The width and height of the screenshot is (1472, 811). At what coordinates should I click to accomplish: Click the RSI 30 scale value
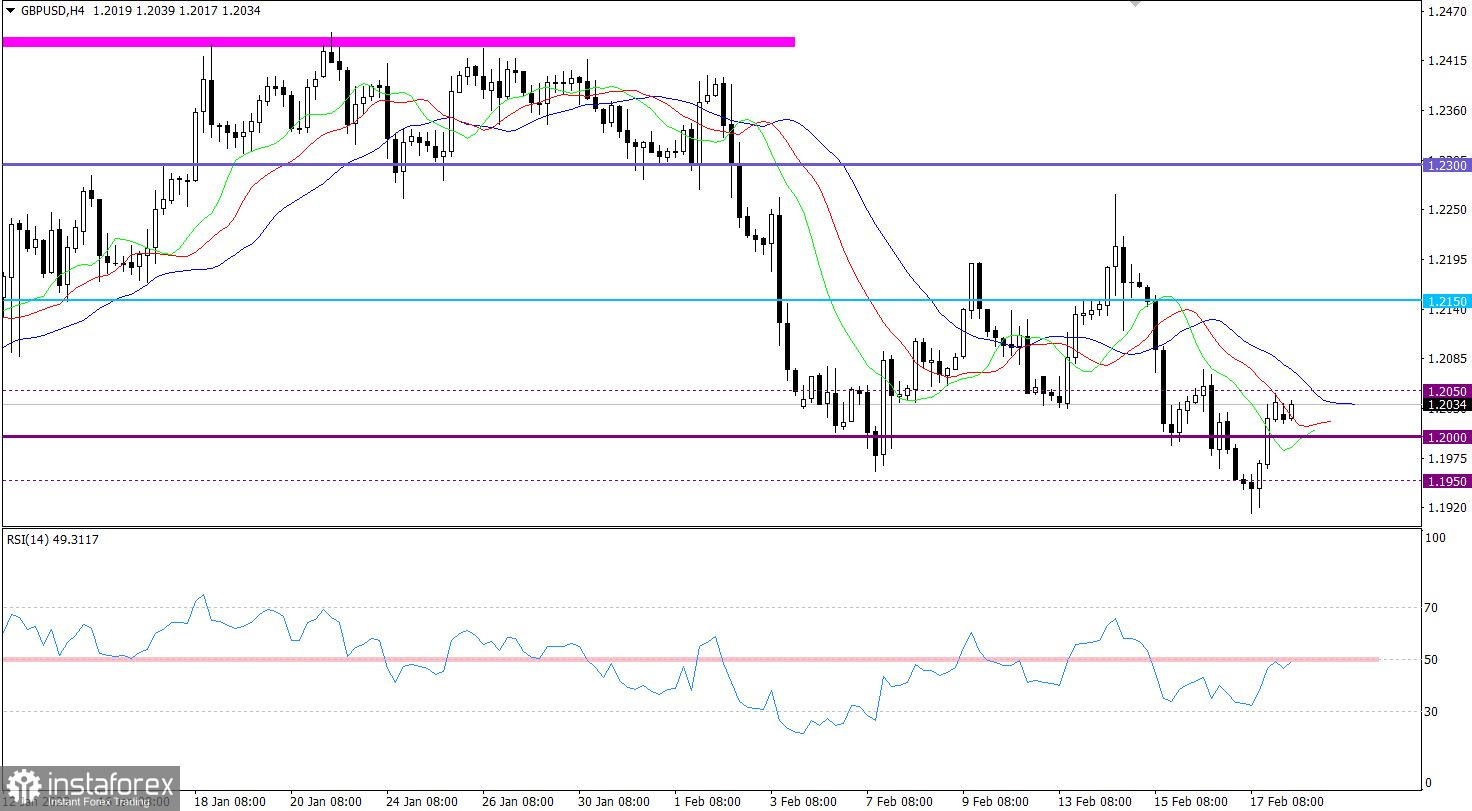point(1433,711)
